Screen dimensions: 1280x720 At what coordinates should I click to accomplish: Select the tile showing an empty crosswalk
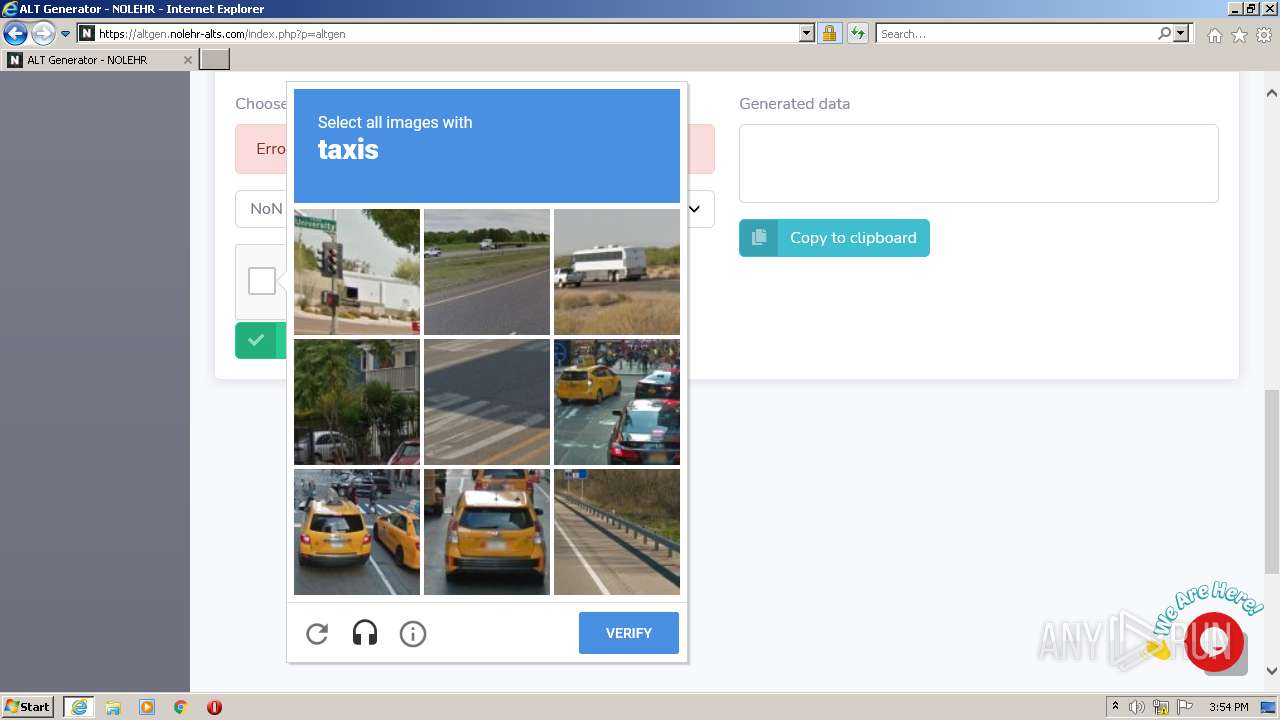click(487, 402)
